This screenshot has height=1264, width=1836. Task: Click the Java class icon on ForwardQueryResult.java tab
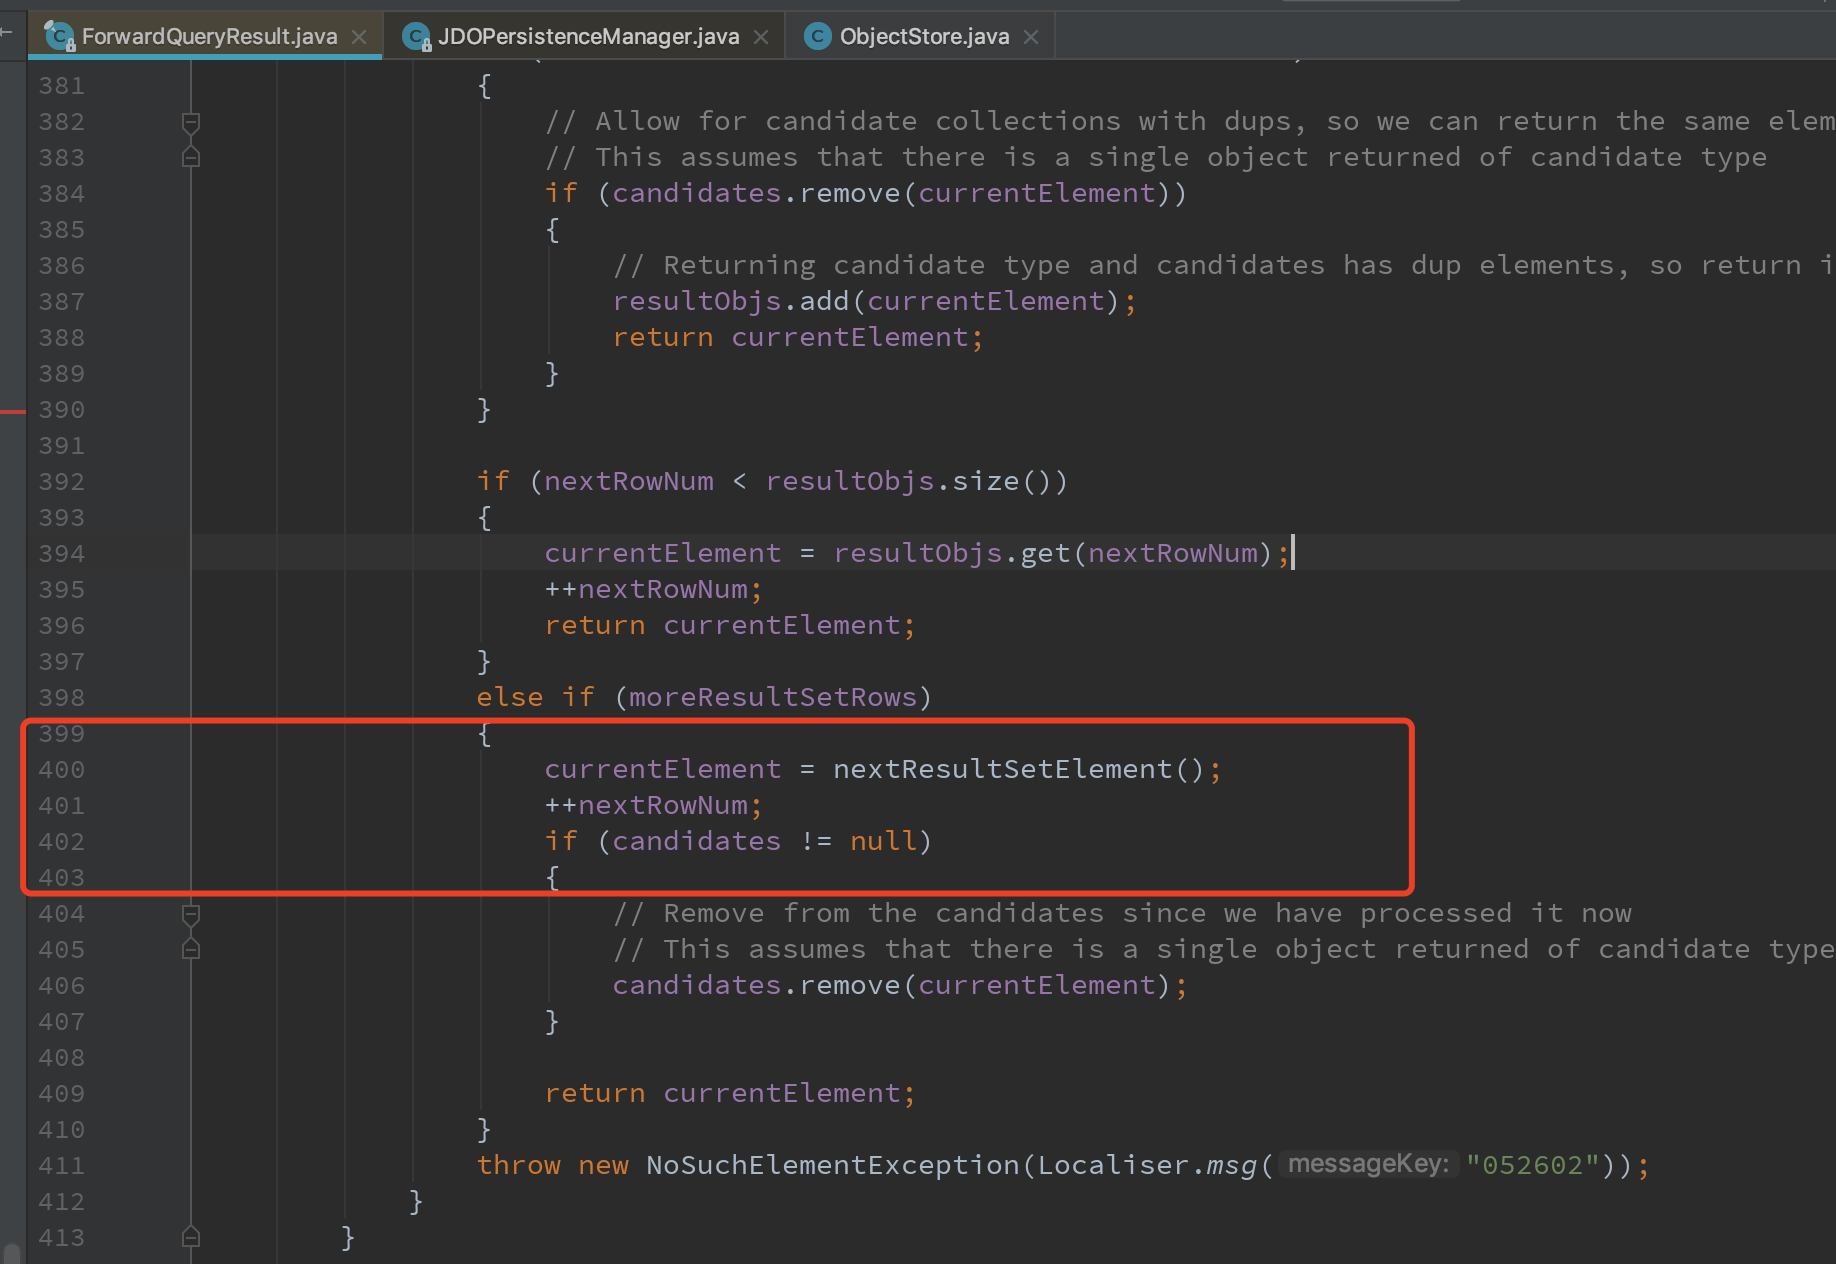point(59,35)
